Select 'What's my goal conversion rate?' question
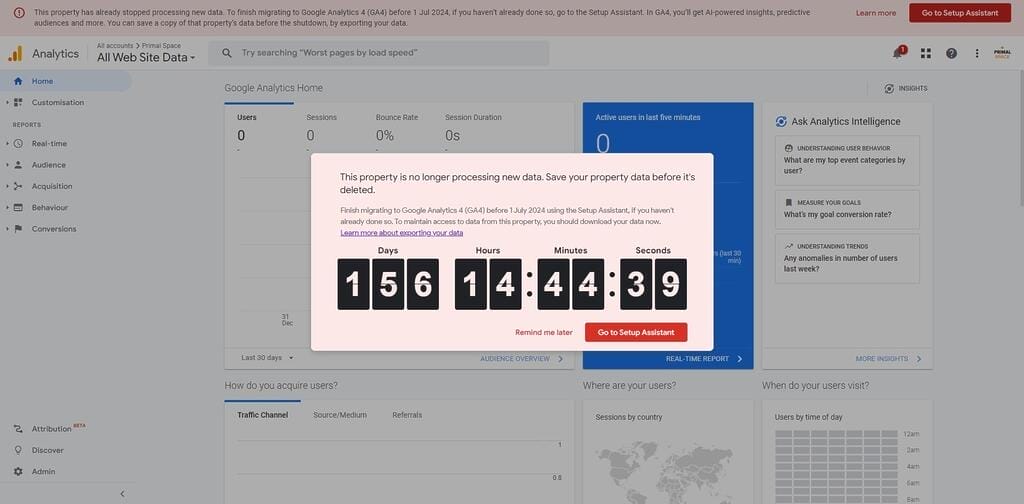 (x=847, y=209)
